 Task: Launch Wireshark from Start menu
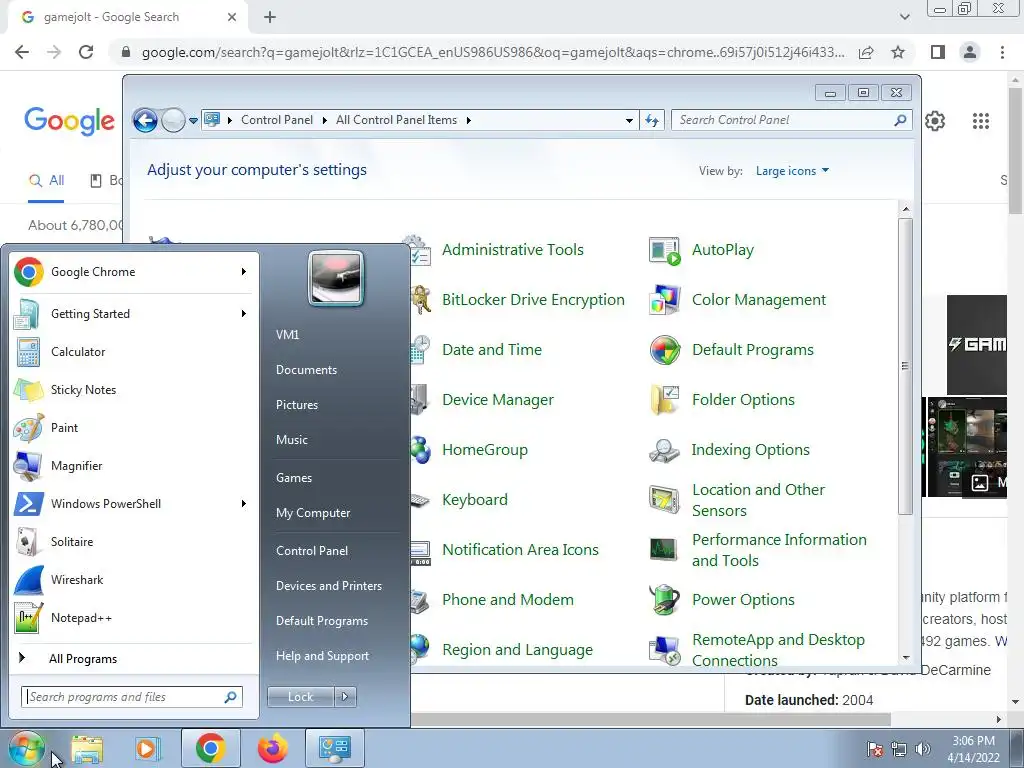(x=133, y=580)
